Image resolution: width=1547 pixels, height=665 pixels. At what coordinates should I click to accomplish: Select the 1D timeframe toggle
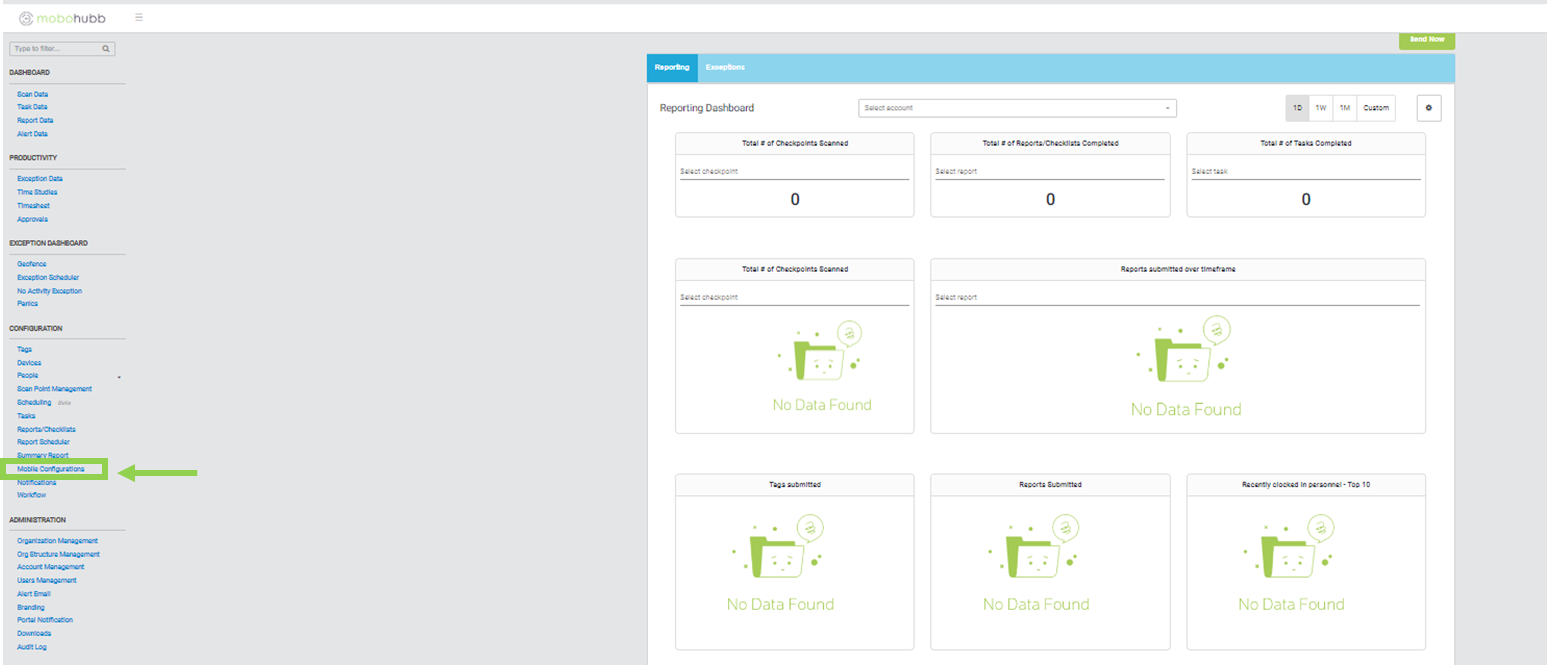tap(1297, 108)
